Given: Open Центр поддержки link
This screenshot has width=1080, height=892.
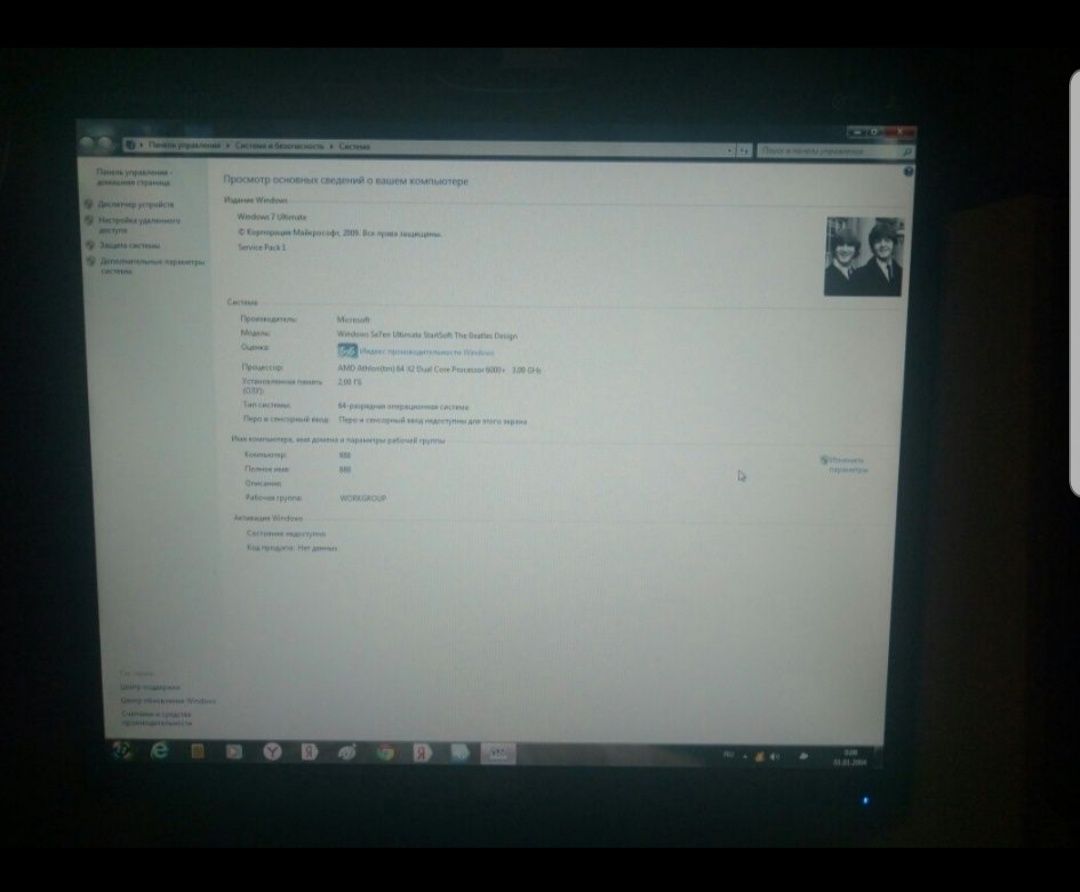Looking at the screenshot, I should coord(150,687).
